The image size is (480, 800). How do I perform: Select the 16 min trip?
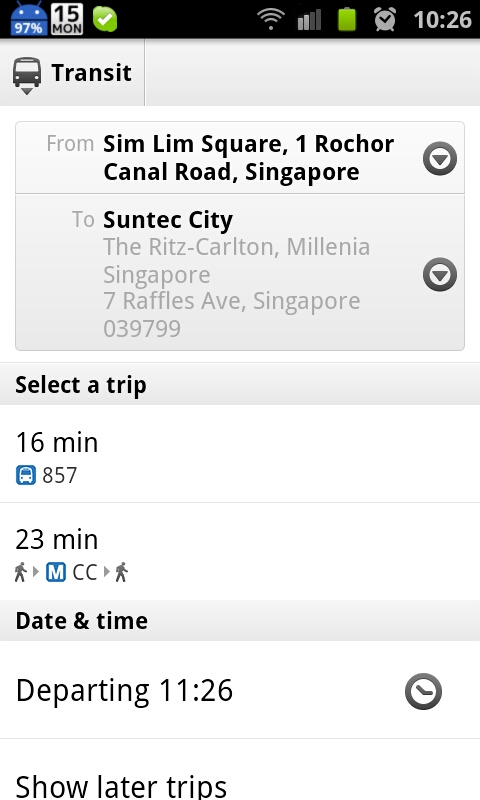coord(240,454)
